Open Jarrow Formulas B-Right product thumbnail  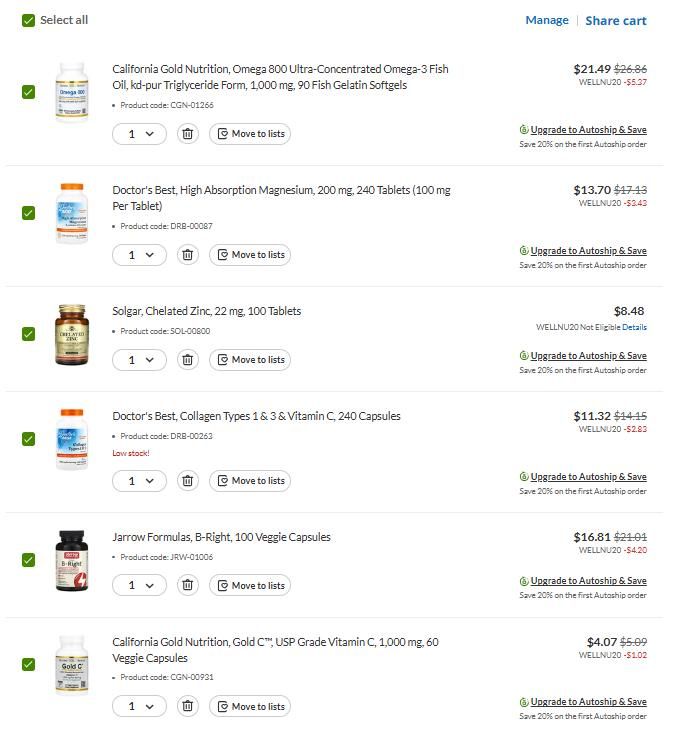coord(72,561)
